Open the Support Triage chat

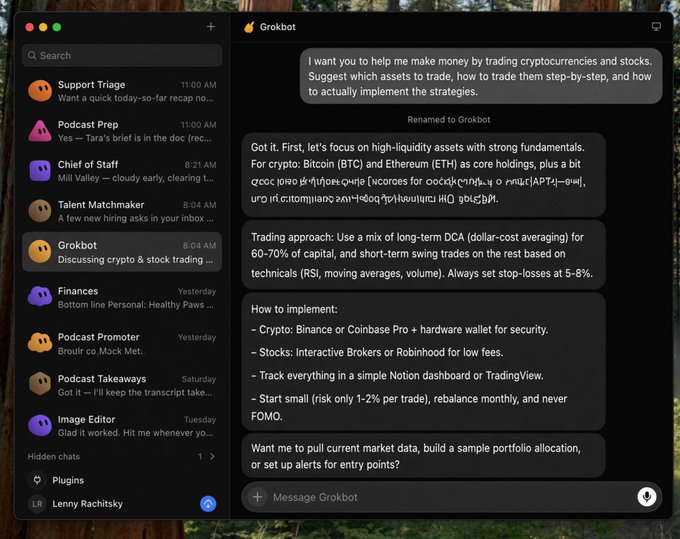[122, 91]
